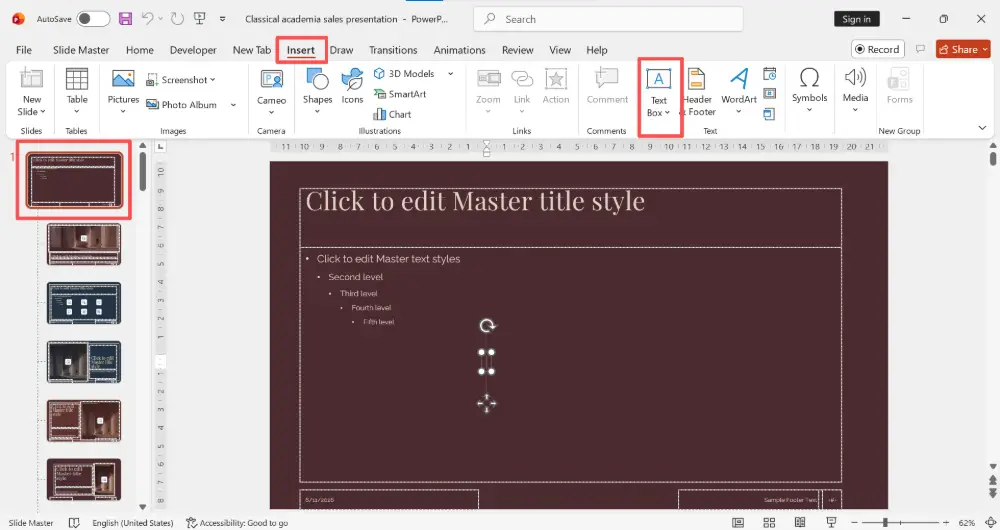Click the Photo Album button
This screenshot has height=530, width=1000.
point(182,105)
